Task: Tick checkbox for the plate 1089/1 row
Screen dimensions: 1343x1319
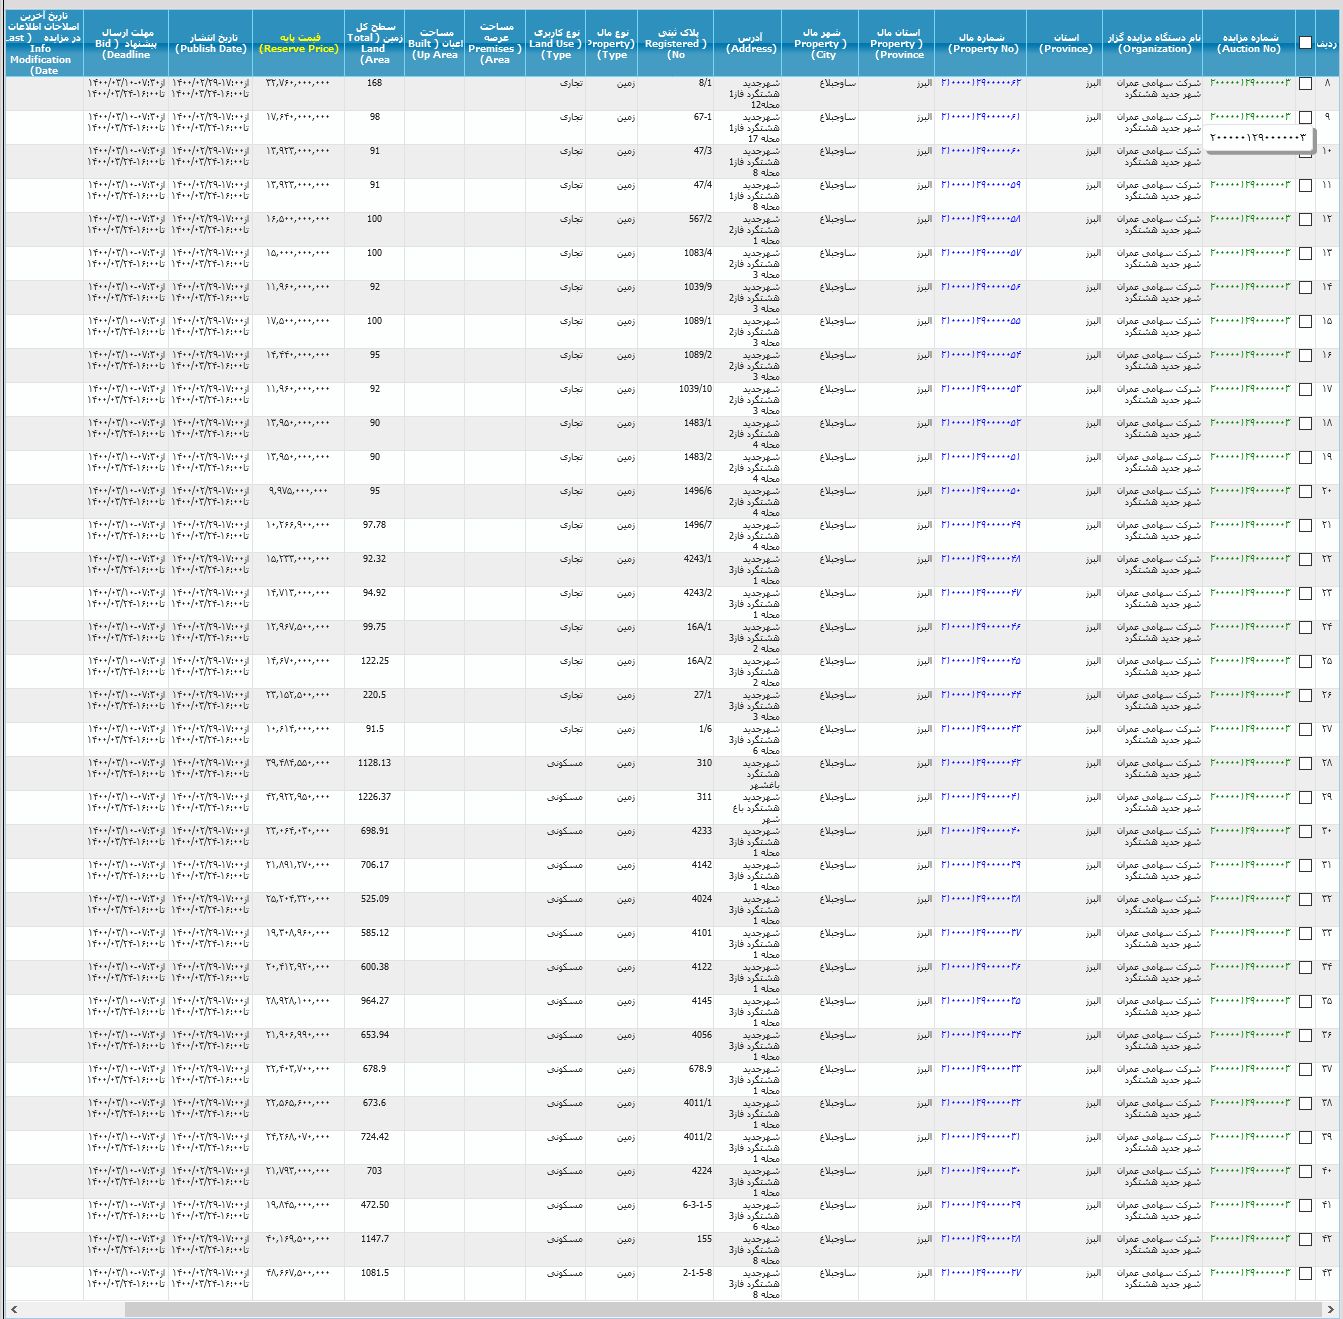Action: pyautogui.click(x=1305, y=322)
